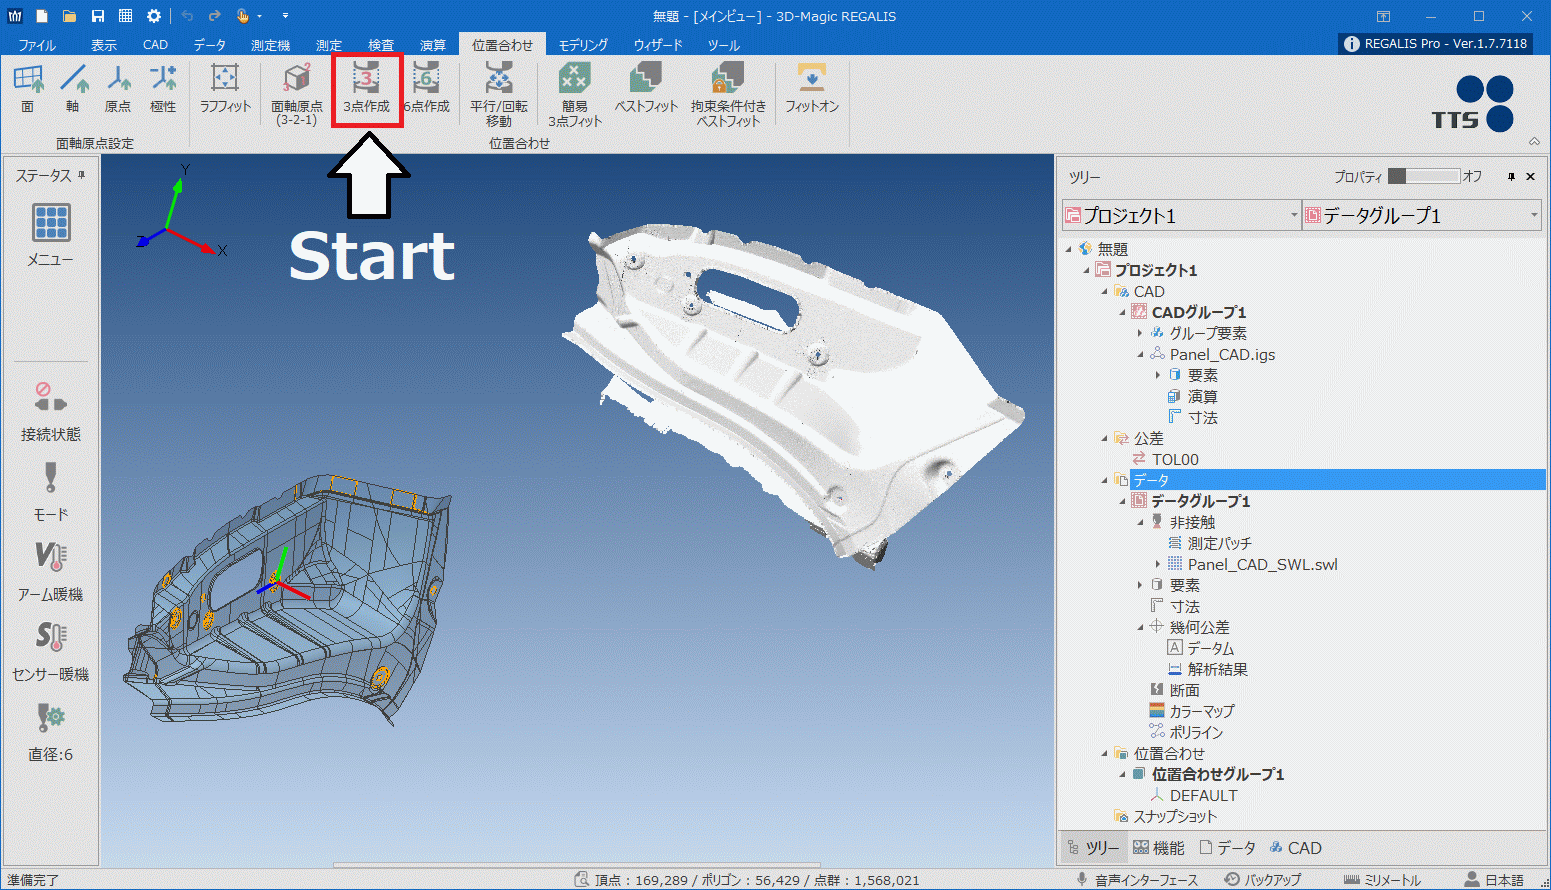Image resolution: width=1551 pixels, height=890 pixels.
Task: Open the メニュー grid in status panel
Action: (x=51, y=235)
